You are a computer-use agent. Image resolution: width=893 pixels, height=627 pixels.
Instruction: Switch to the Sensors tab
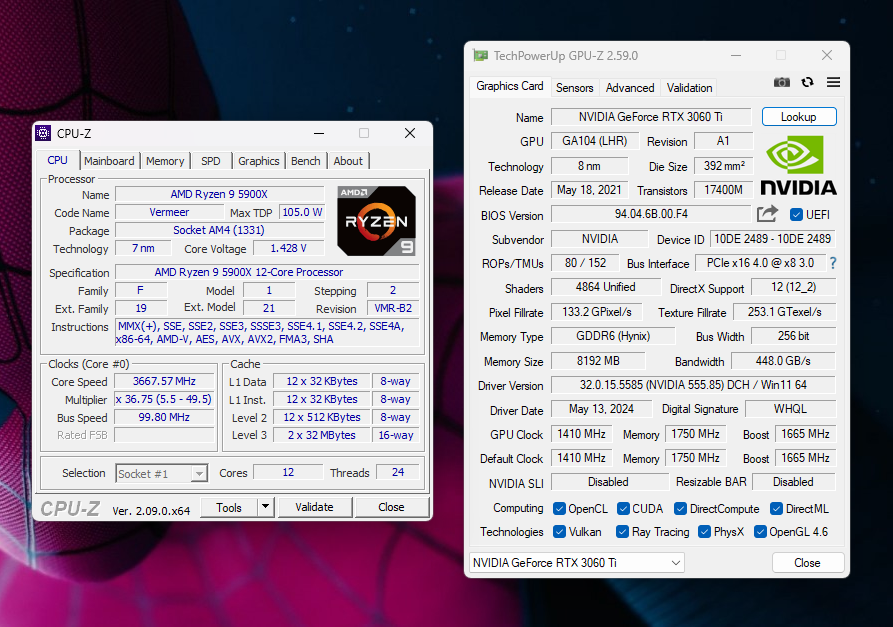coord(575,88)
